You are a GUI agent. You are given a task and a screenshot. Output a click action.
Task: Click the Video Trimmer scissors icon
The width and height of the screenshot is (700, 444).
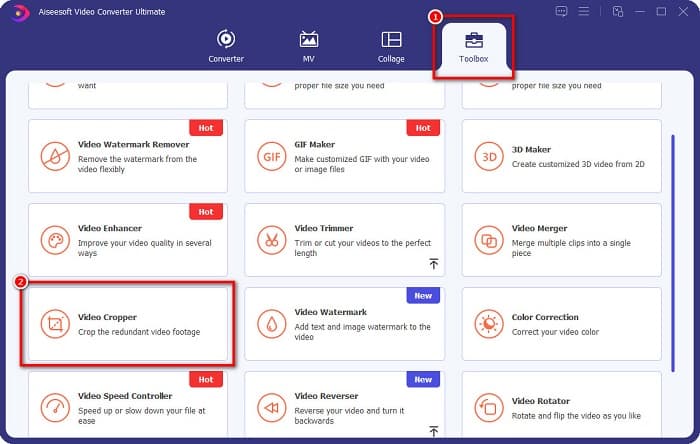270,241
